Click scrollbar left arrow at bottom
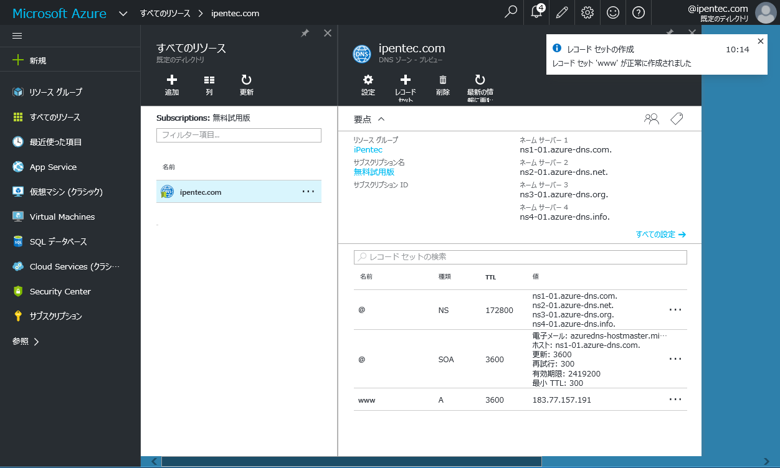 (x=154, y=462)
